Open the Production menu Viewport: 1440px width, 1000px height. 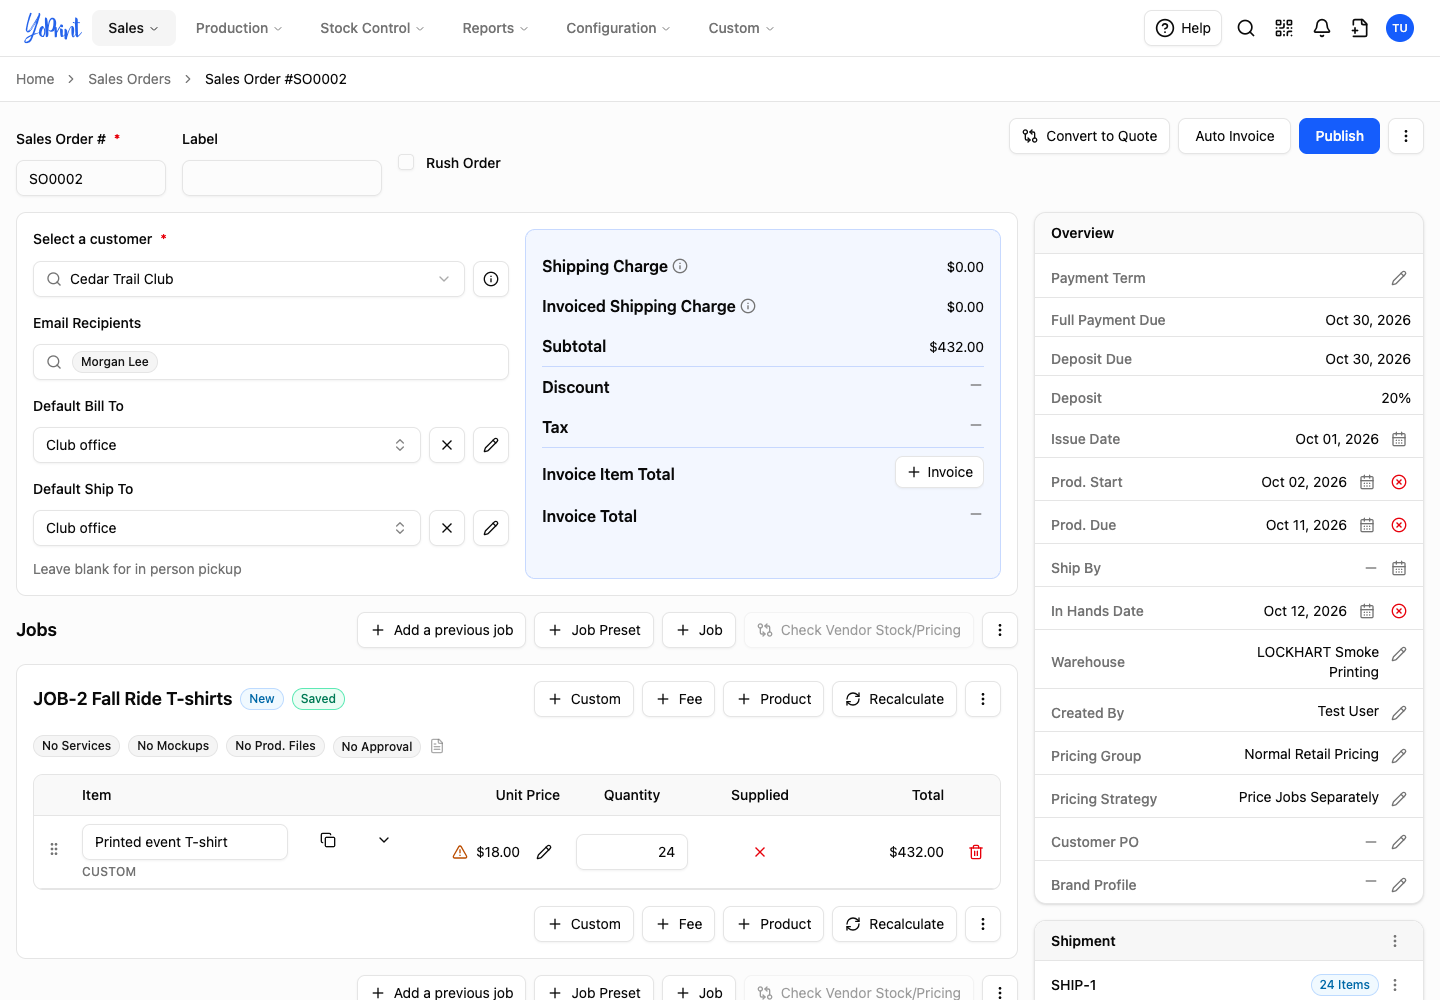(x=239, y=28)
